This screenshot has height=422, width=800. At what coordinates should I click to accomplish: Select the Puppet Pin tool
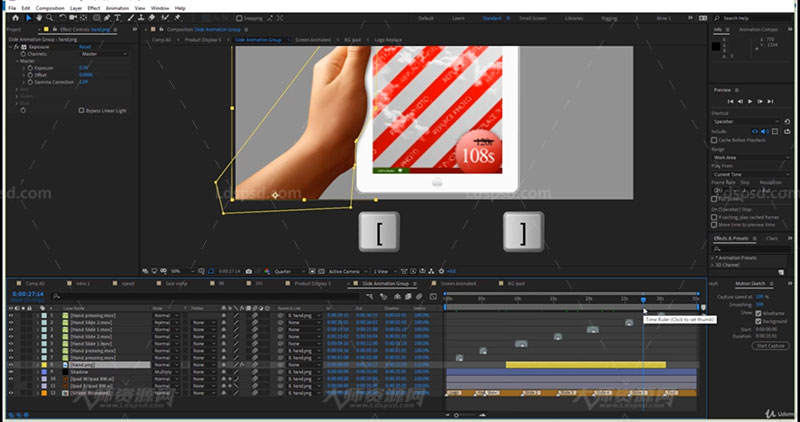178,18
